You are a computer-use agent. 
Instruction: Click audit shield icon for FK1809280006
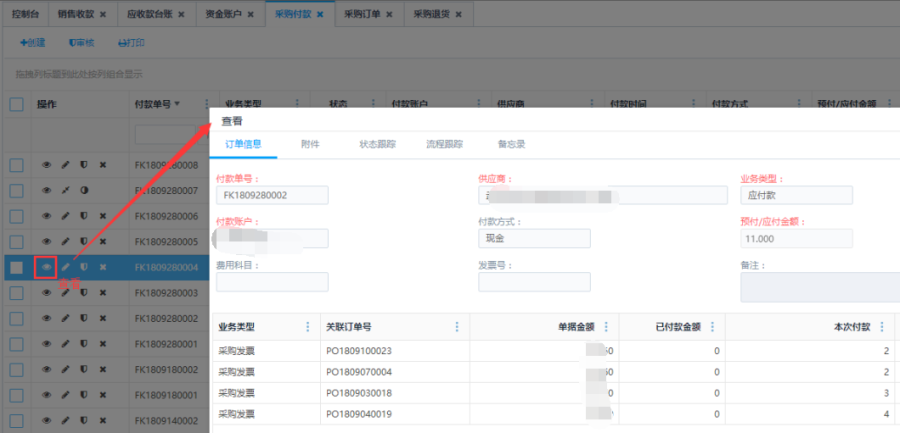(x=84, y=216)
